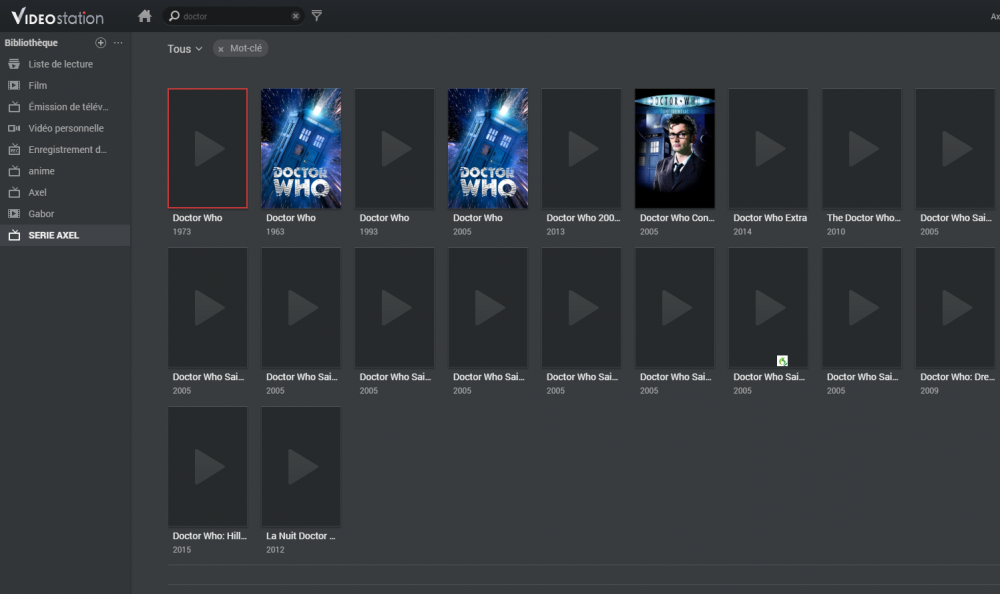
Task: Open the library more options ellipsis
Action: (x=118, y=43)
